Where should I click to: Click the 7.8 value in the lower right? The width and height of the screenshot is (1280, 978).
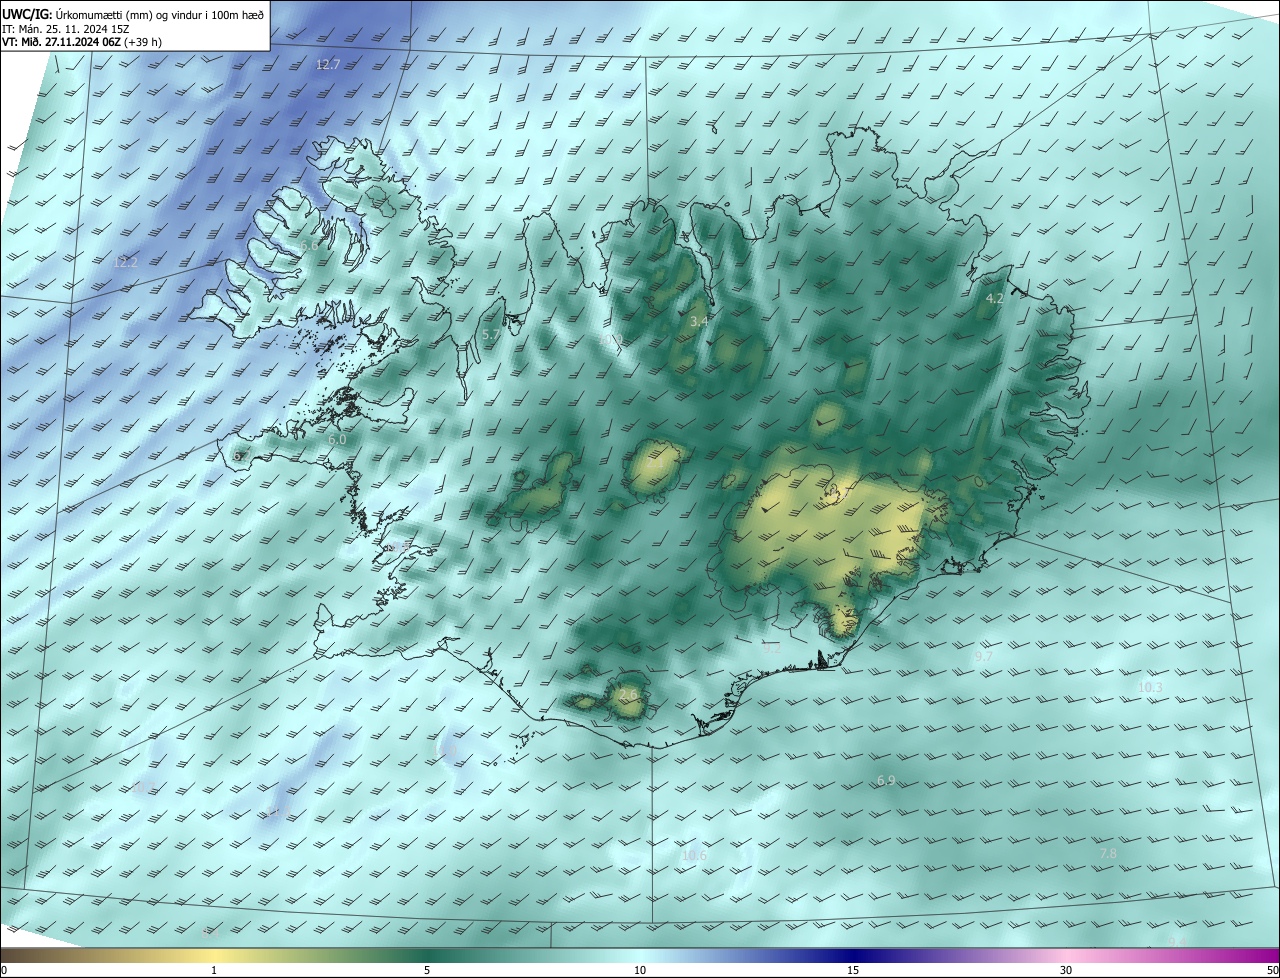(1108, 853)
